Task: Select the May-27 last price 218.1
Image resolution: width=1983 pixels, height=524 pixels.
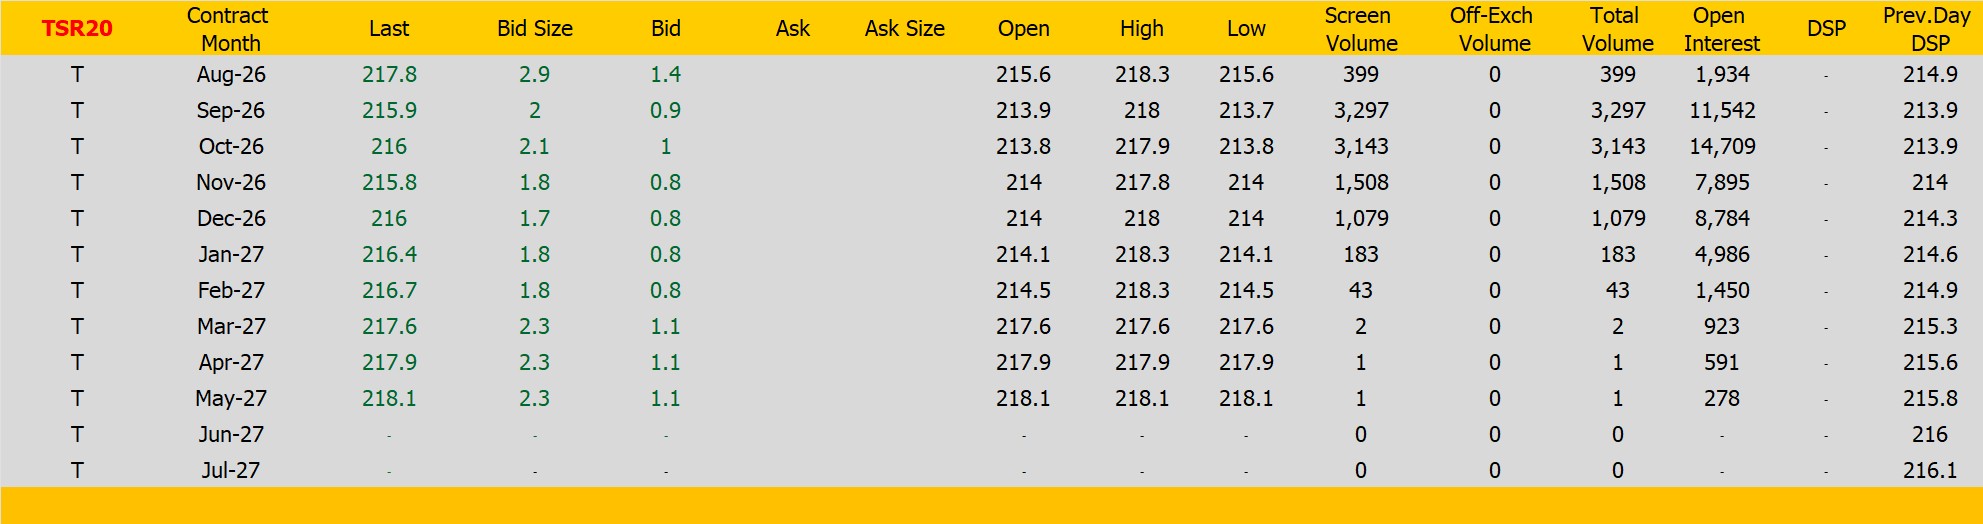Action: [389, 399]
